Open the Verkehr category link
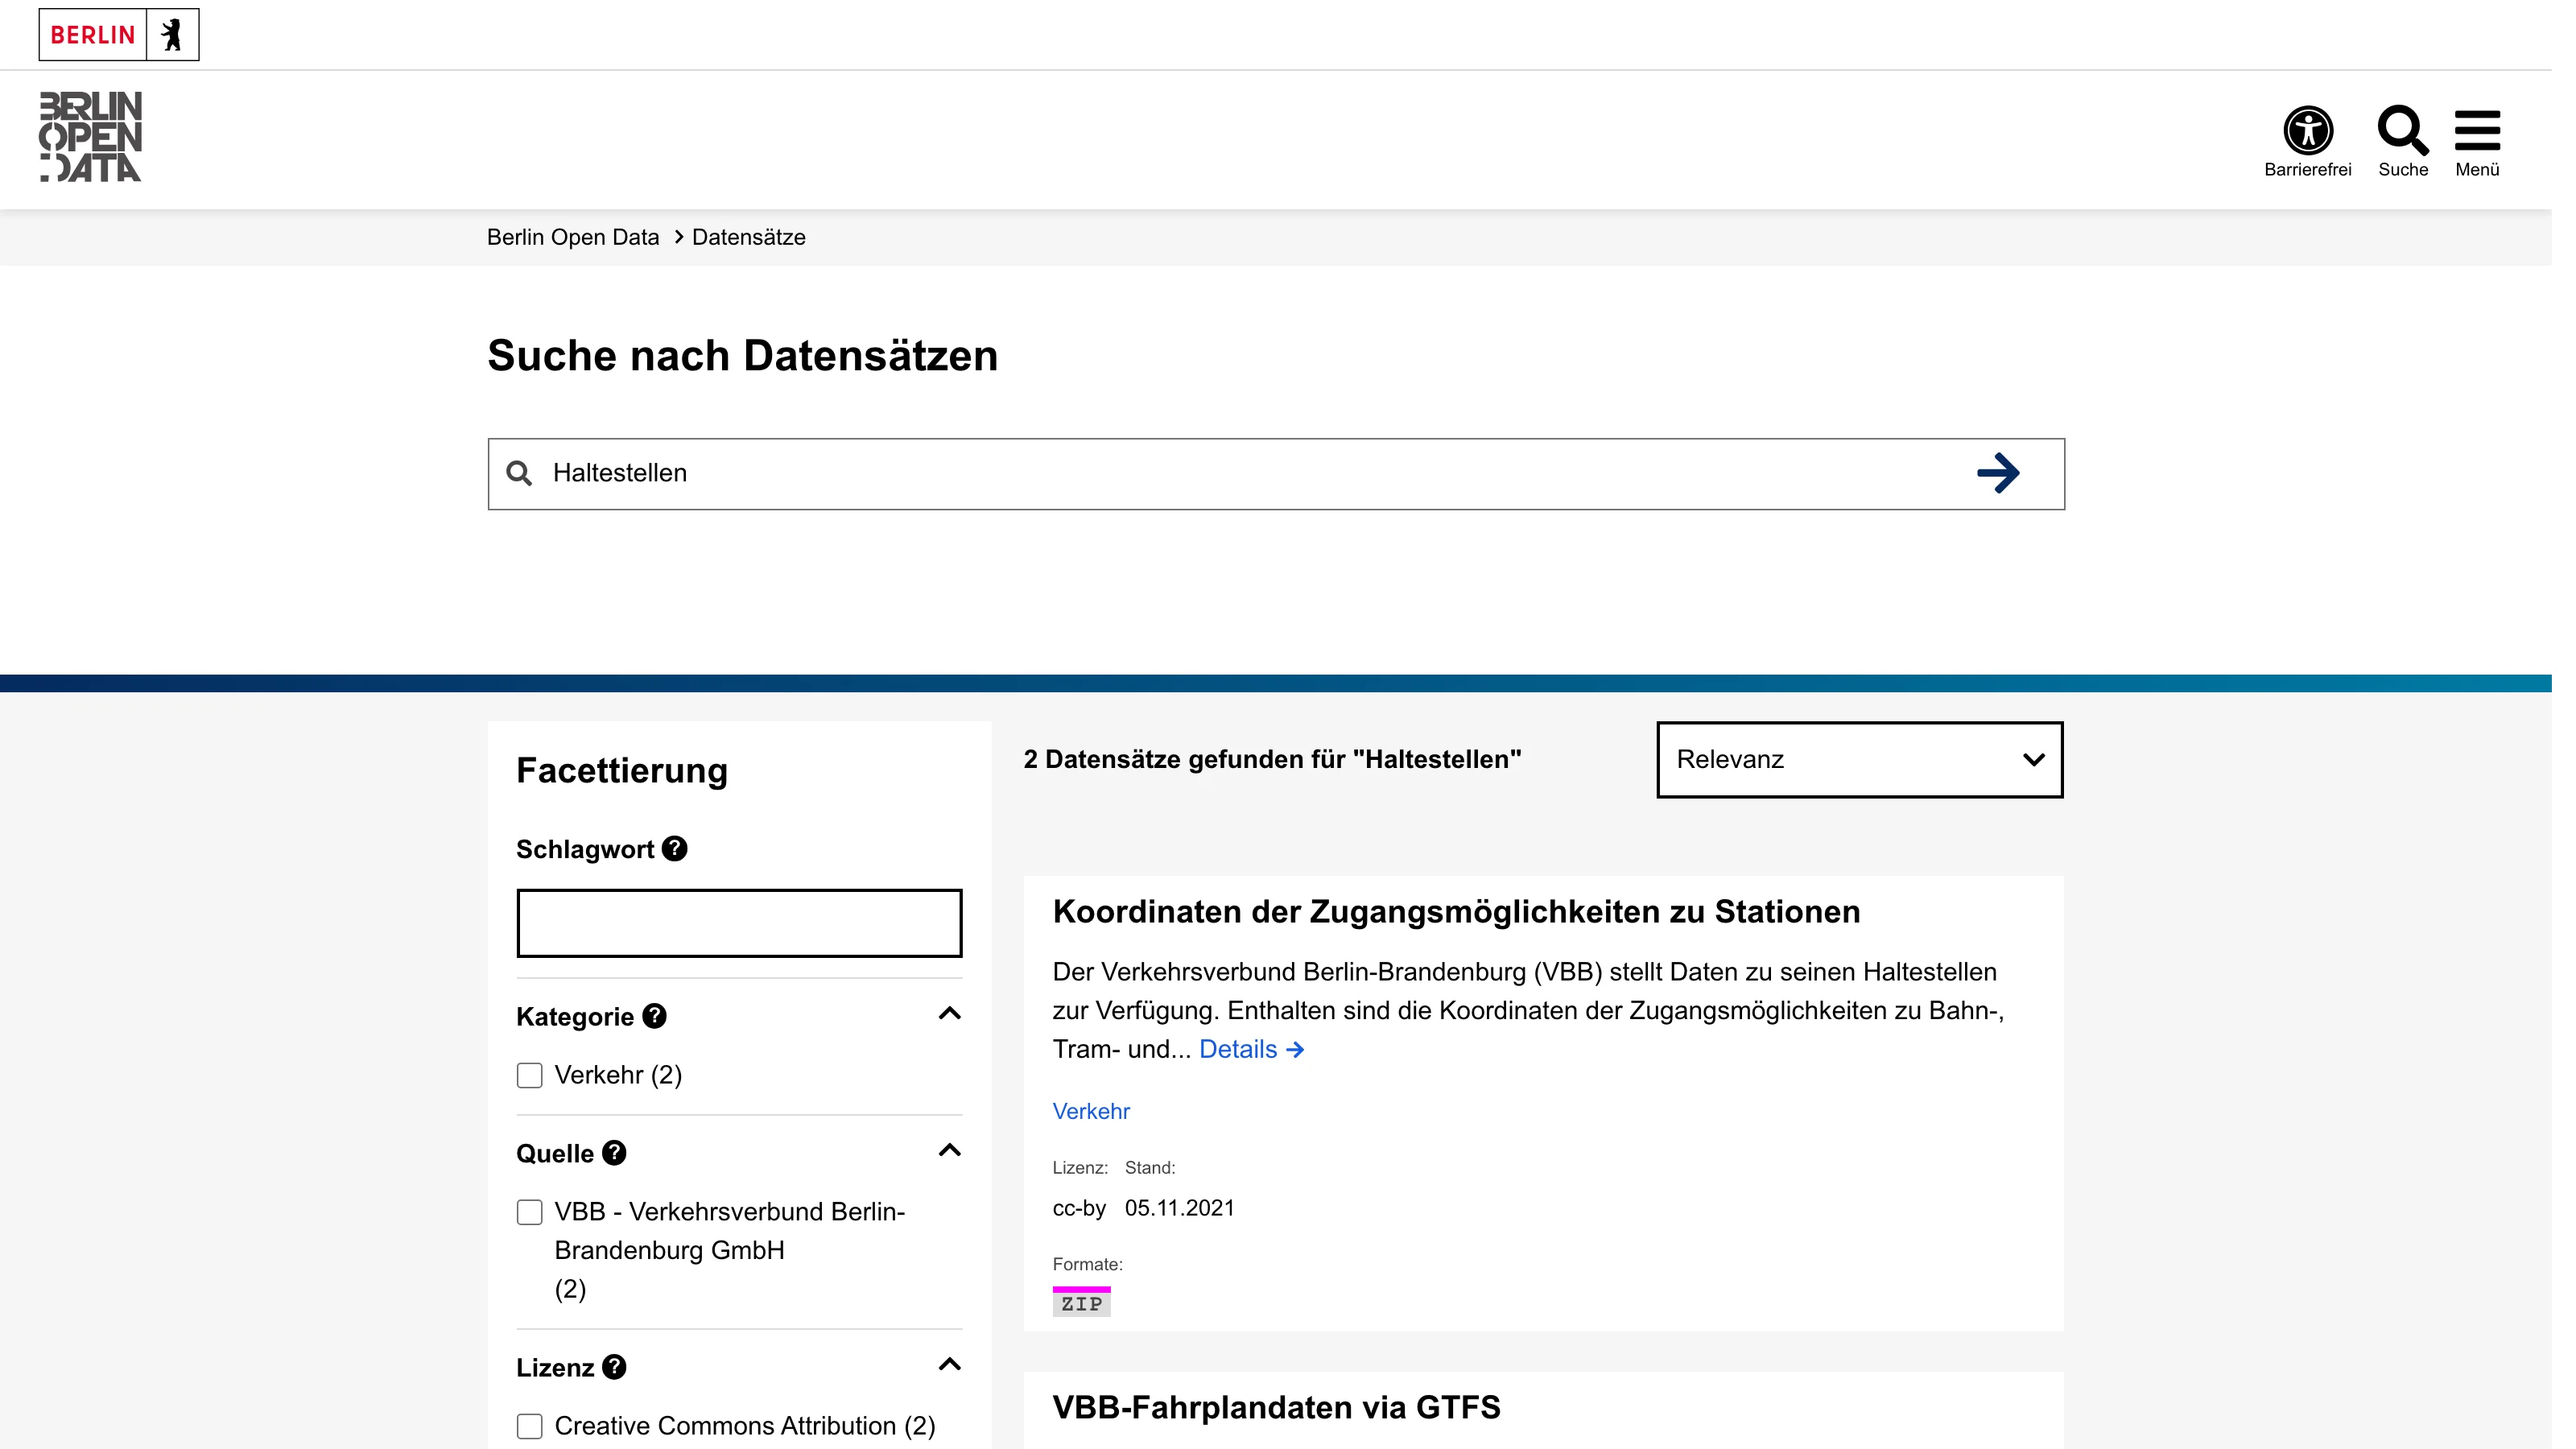The height and width of the screenshot is (1449, 2576). tap(1091, 1111)
